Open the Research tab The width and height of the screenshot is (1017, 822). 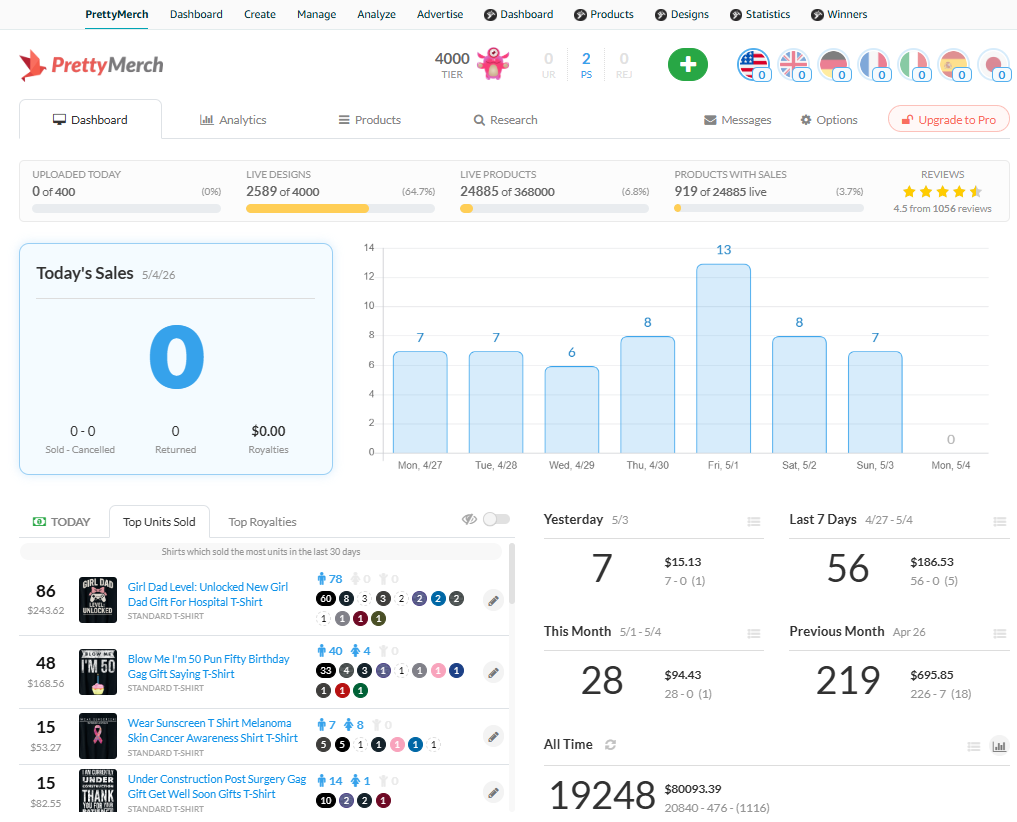pos(506,119)
